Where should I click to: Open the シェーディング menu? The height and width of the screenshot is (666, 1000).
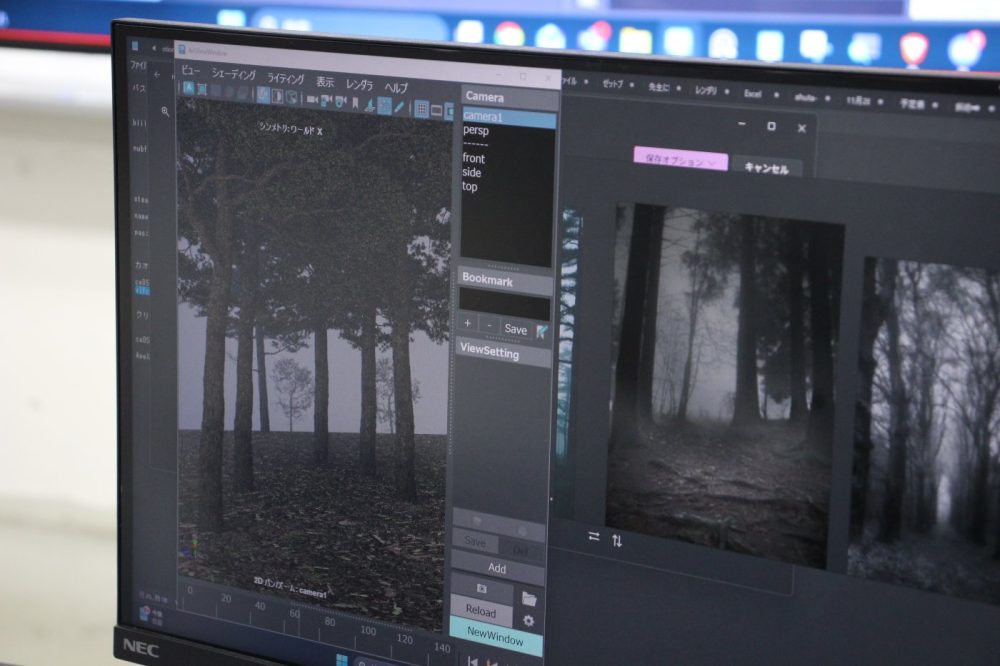232,75
